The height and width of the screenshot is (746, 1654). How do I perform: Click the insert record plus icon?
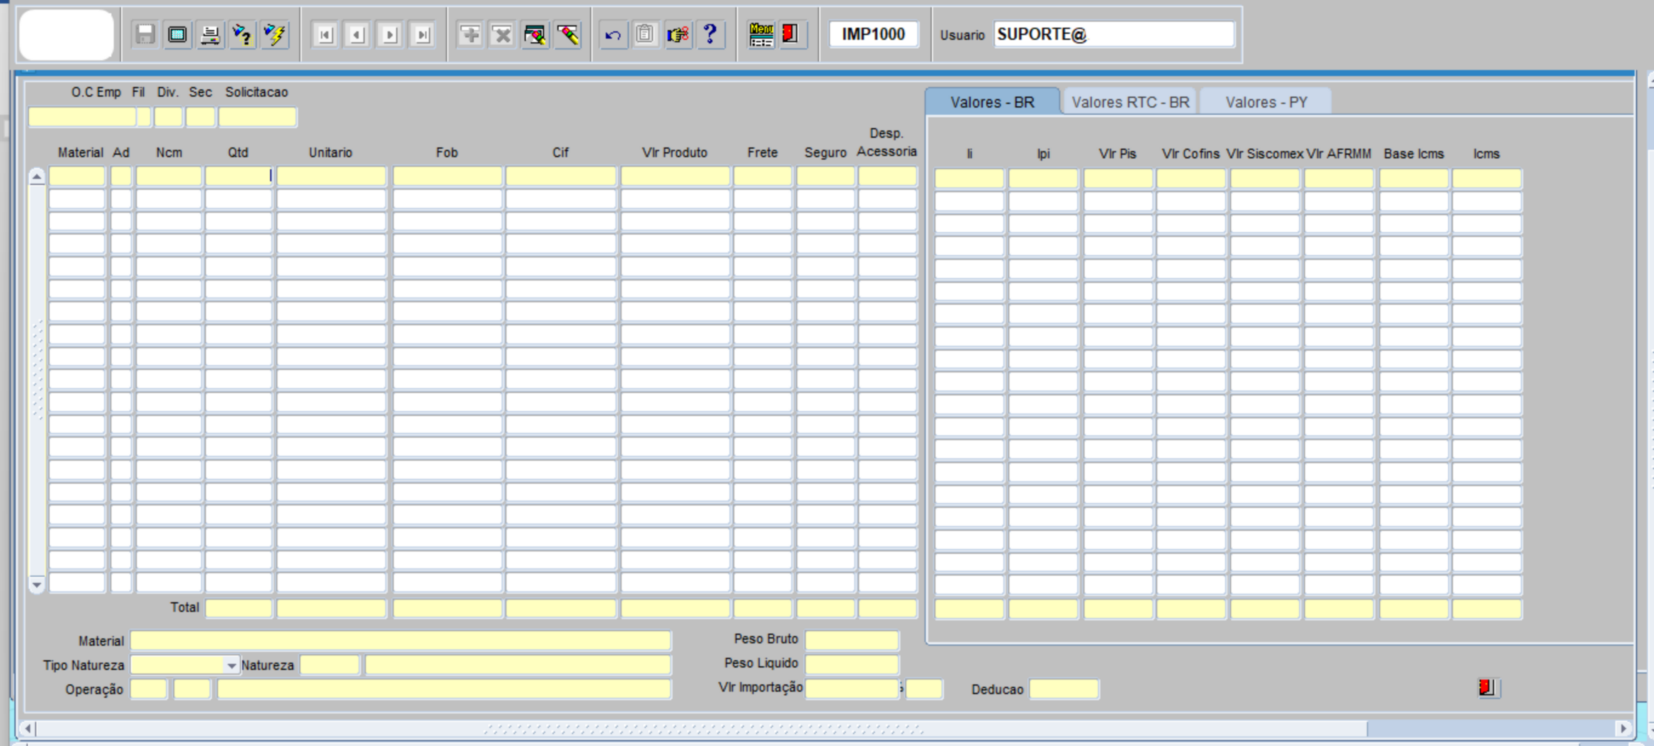point(470,35)
